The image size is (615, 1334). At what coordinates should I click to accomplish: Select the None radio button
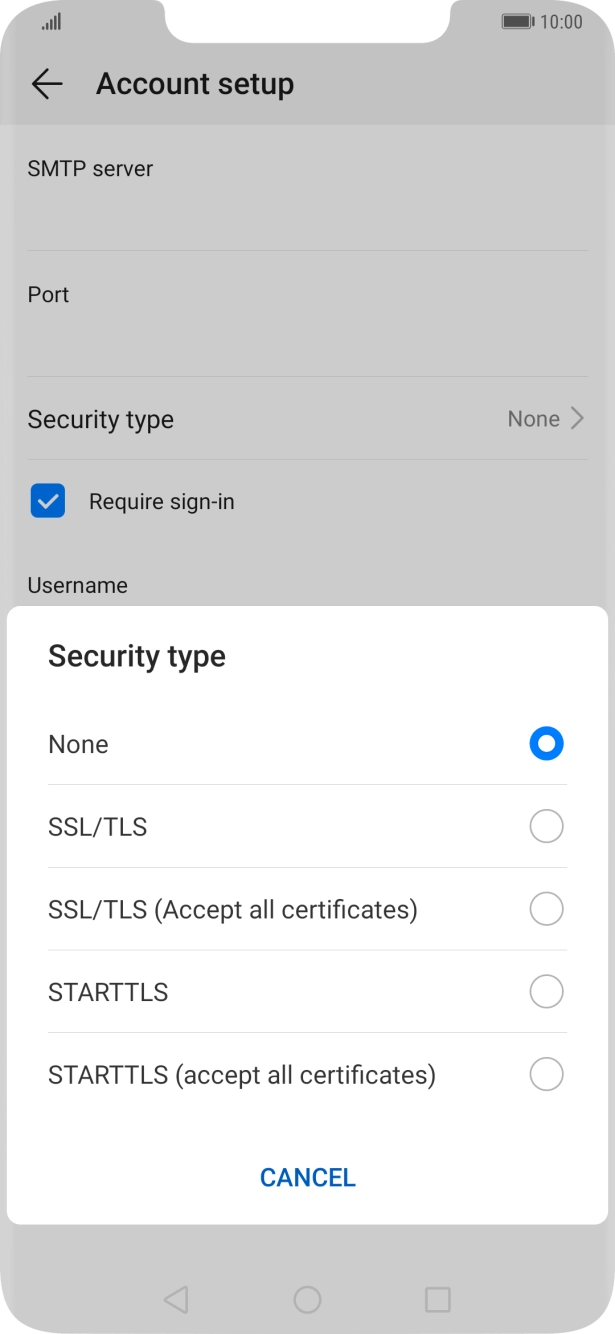546,744
